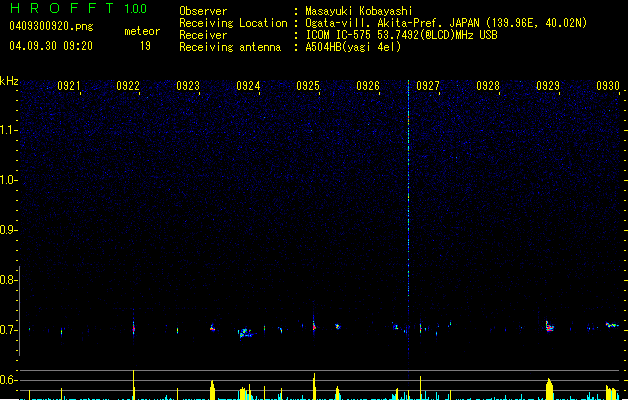Click the 'Receiving antenna' field label

point(230,47)
